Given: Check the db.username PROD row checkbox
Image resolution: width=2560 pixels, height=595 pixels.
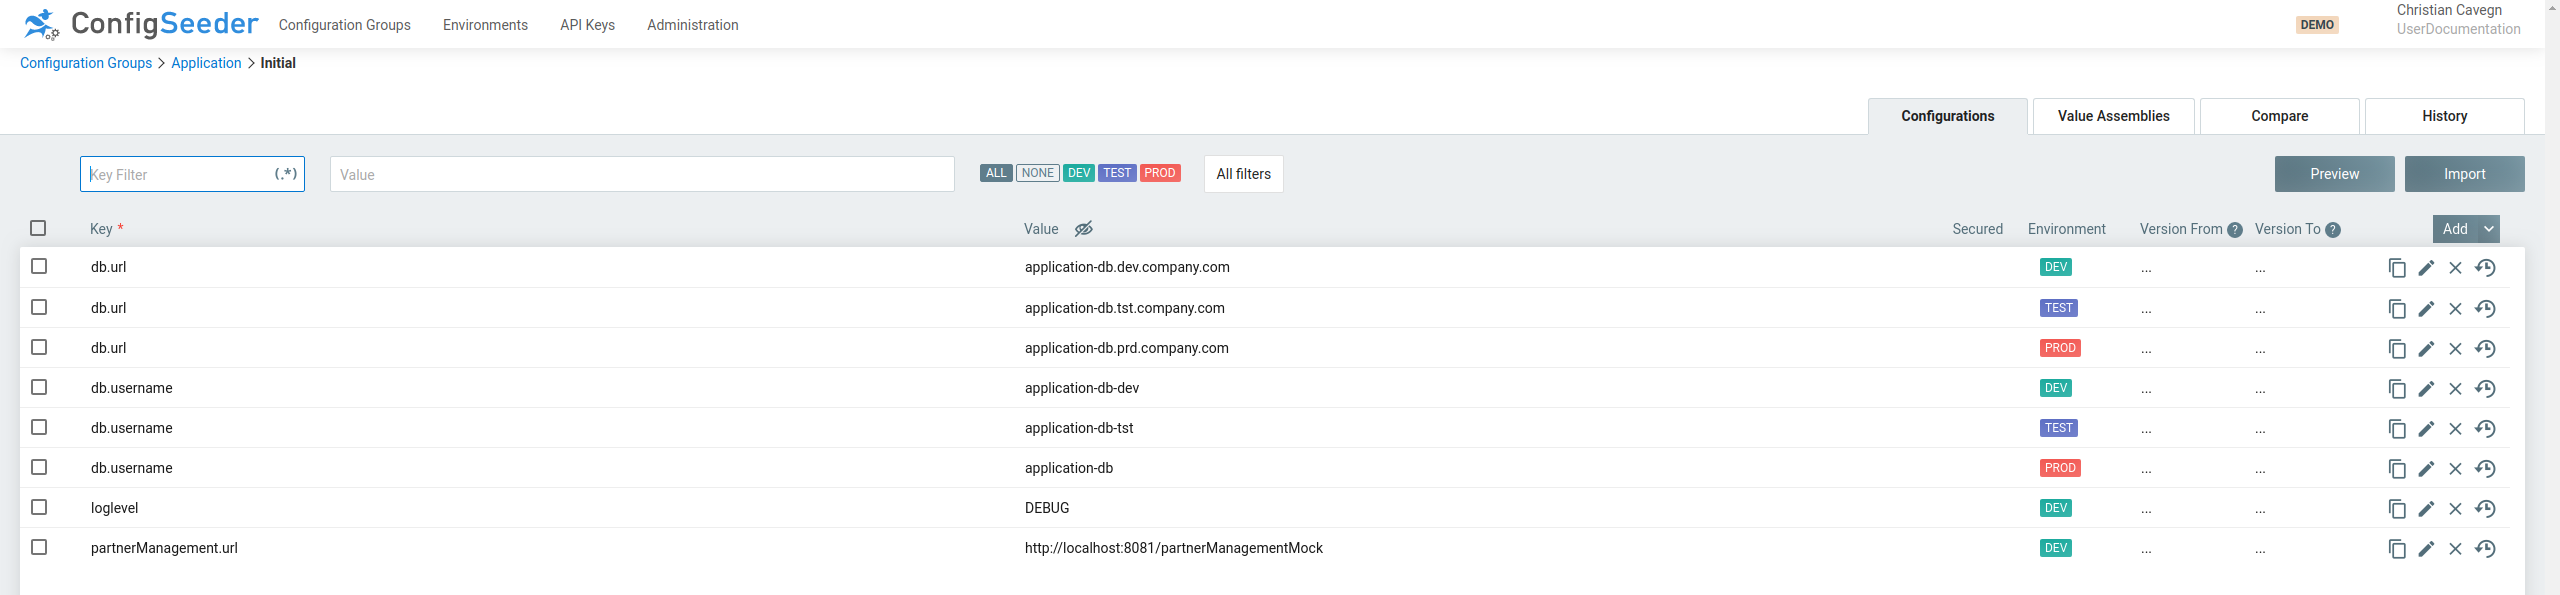Looking at the screenshot, I should [39, 467].
